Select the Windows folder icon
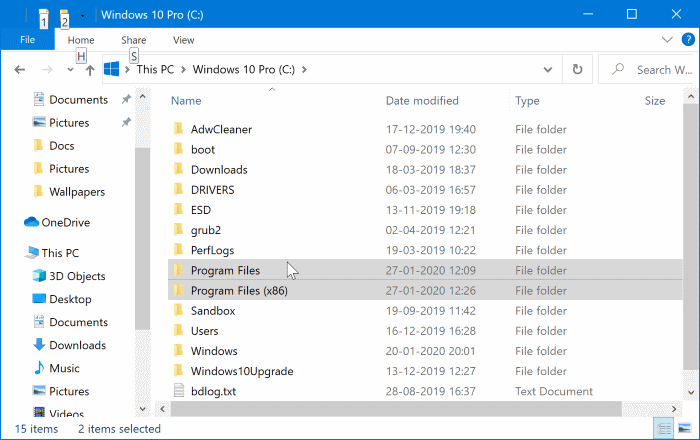The height and width of the screenshot is (440, 700). [178, 350]
